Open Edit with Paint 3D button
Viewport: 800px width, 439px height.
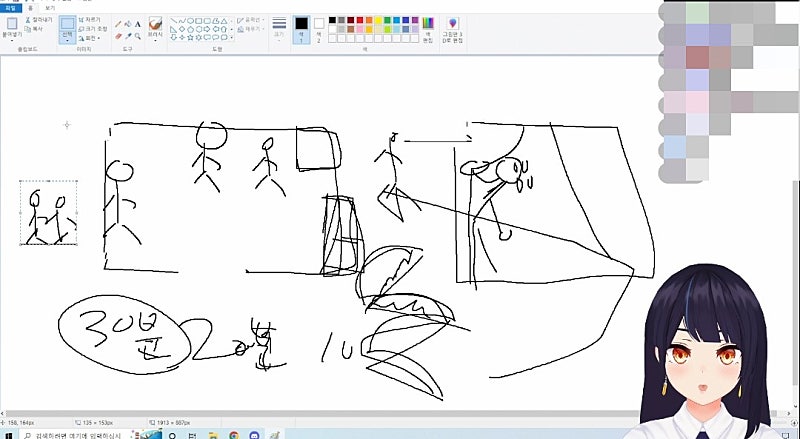click(453, 30)
